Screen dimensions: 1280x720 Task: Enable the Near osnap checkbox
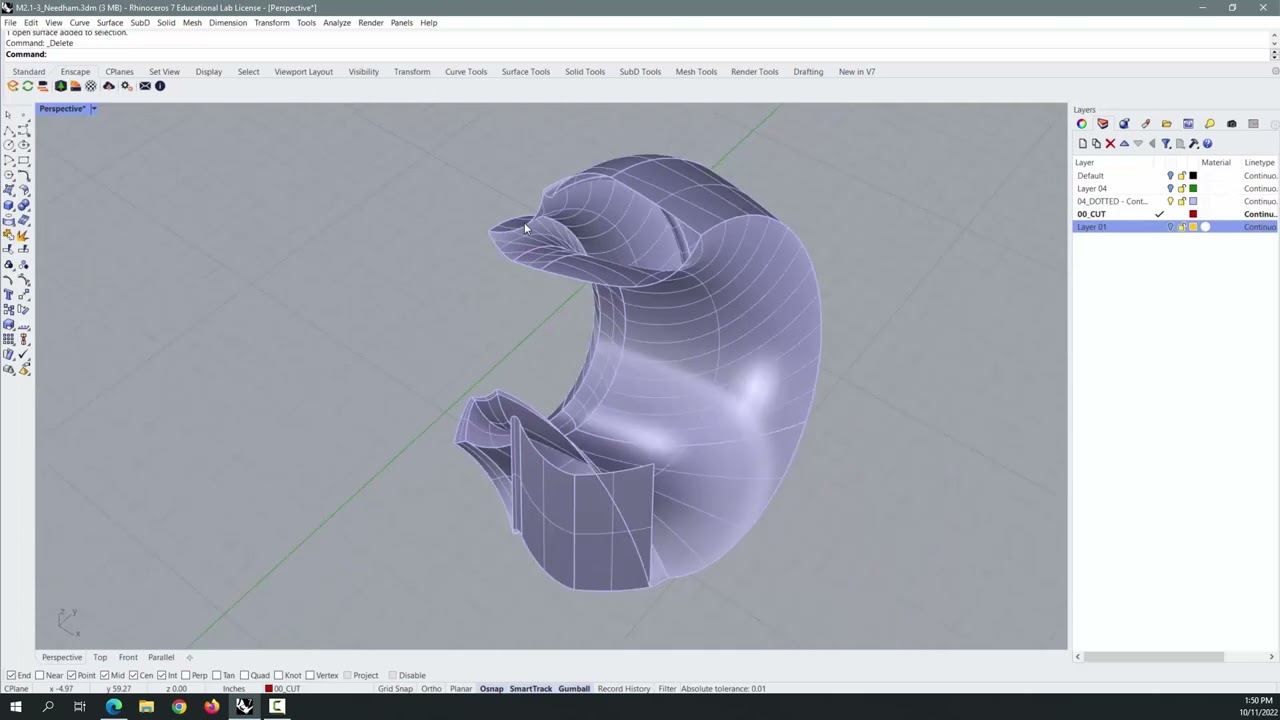click(x=40, y=675)
